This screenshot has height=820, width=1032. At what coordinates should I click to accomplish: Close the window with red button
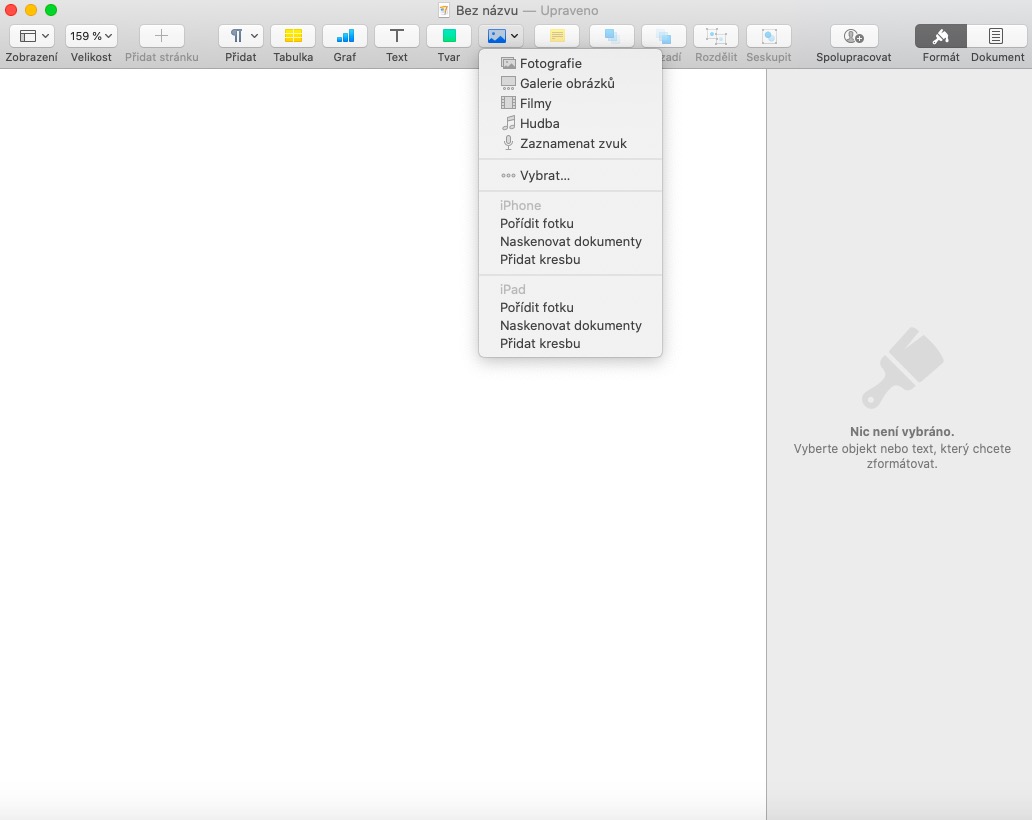click(x=11, y=10)
